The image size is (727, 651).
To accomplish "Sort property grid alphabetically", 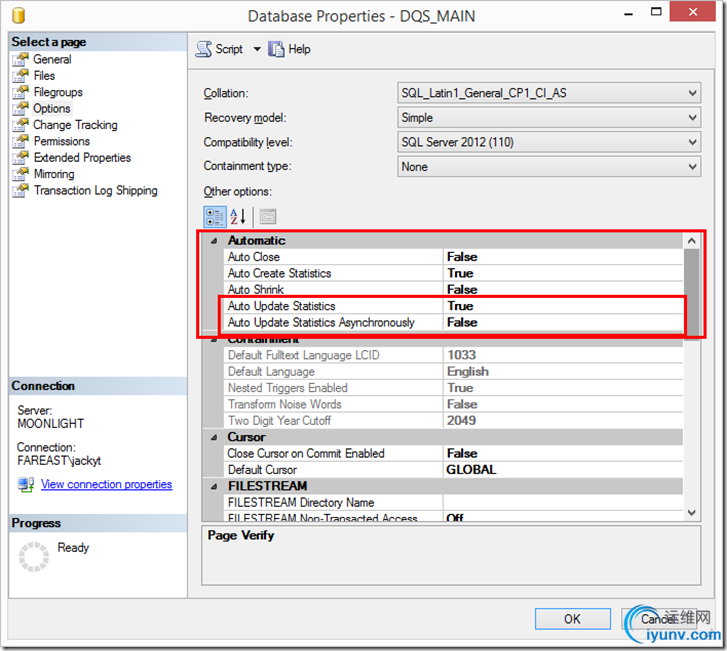I will click(238, 217).
